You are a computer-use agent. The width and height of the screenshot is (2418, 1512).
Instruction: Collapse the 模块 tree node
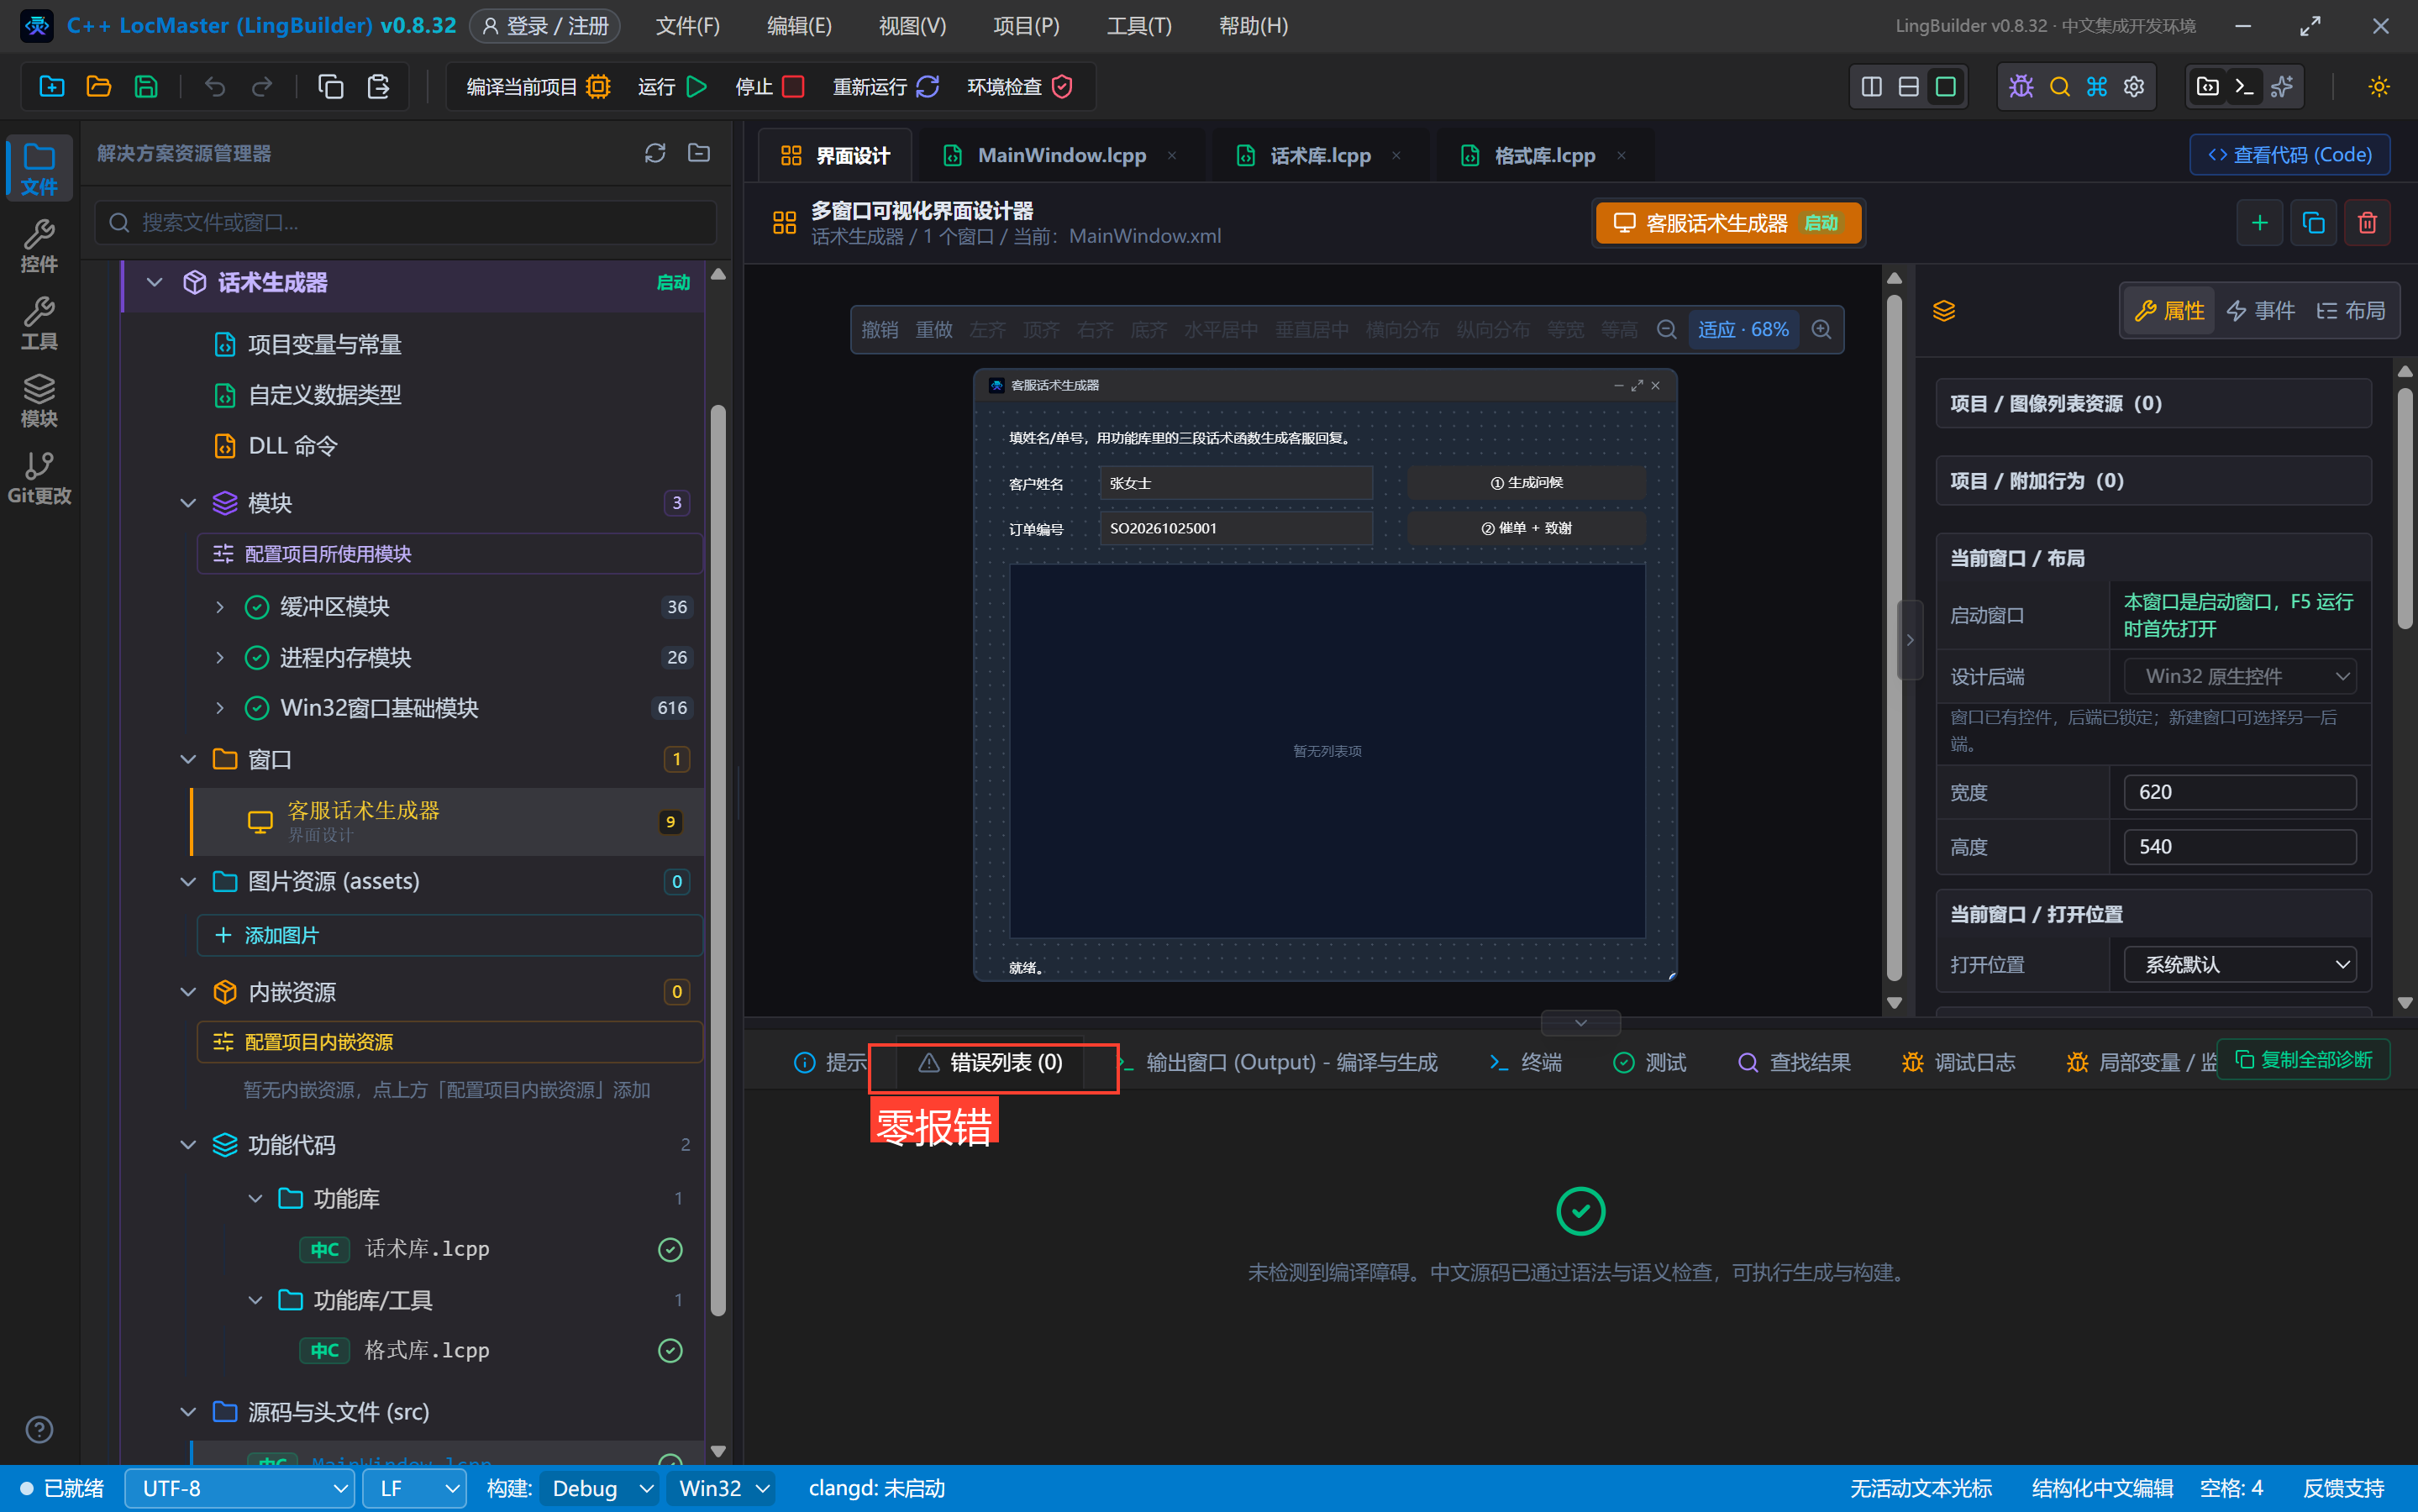(188, 503)
